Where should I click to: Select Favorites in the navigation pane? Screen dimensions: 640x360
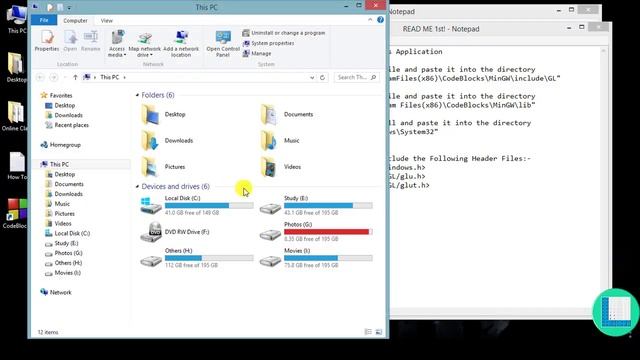coord(61,96)
